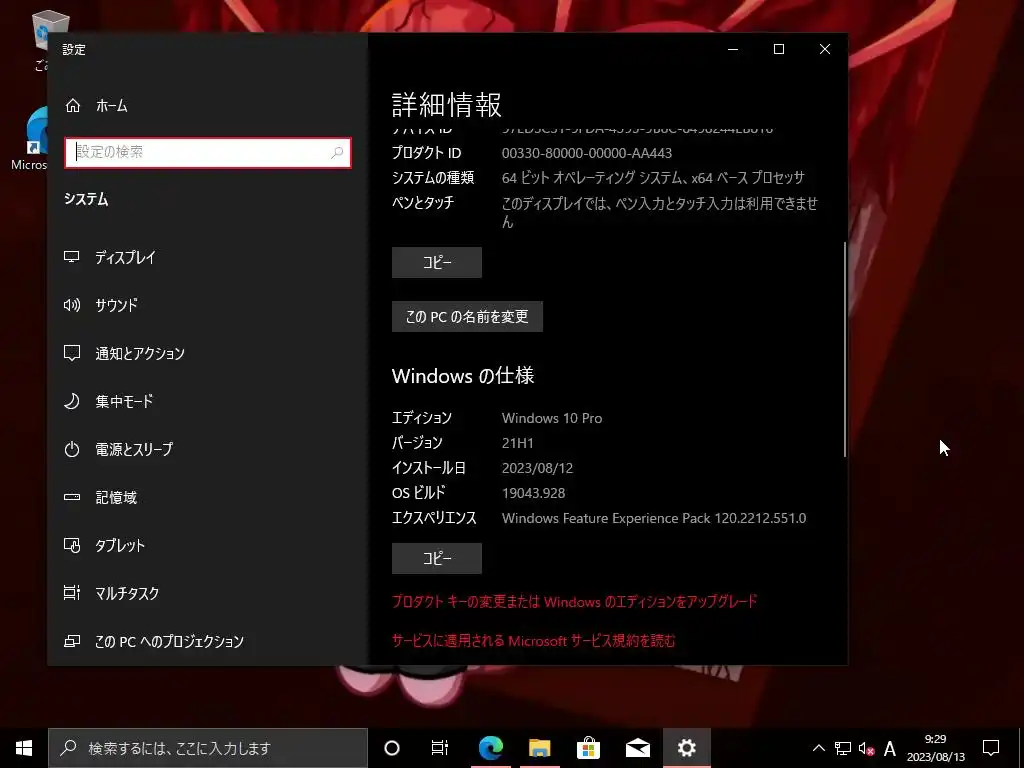Click the muted volume icon in the system tray
The image size is (1024, 768).
(867, 748)
